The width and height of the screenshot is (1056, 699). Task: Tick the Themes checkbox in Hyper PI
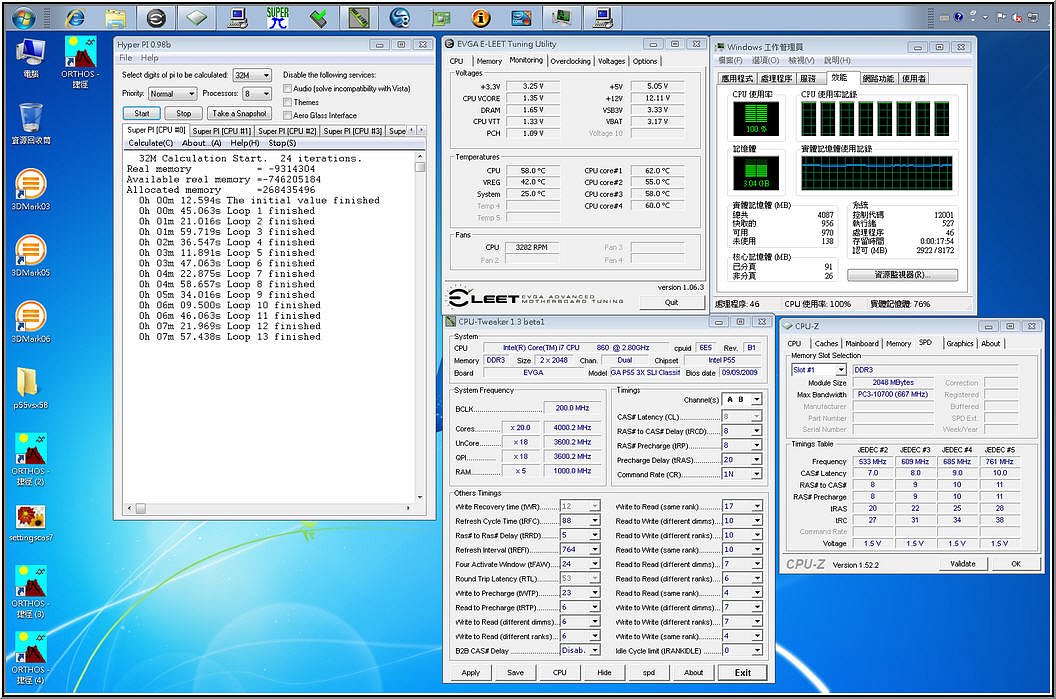pyautogui.click(x=288, y=102)
